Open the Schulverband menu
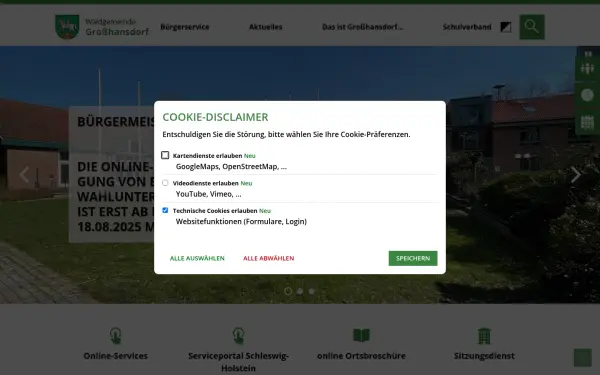The width and height of the screenshot is (600, 375). pyautogui.click(x=467, y=27)
